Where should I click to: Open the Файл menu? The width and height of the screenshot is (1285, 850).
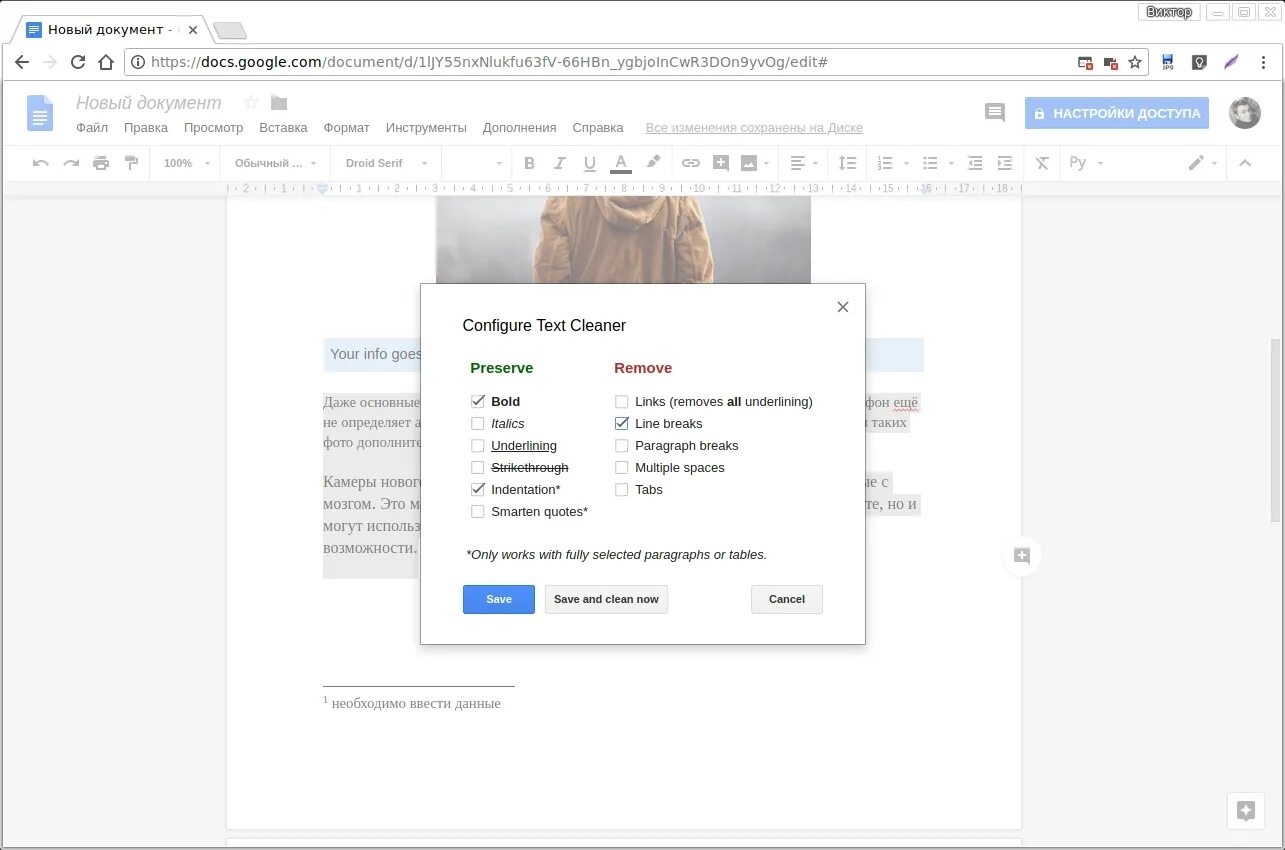pyautogui.click(x=92, y=128)
